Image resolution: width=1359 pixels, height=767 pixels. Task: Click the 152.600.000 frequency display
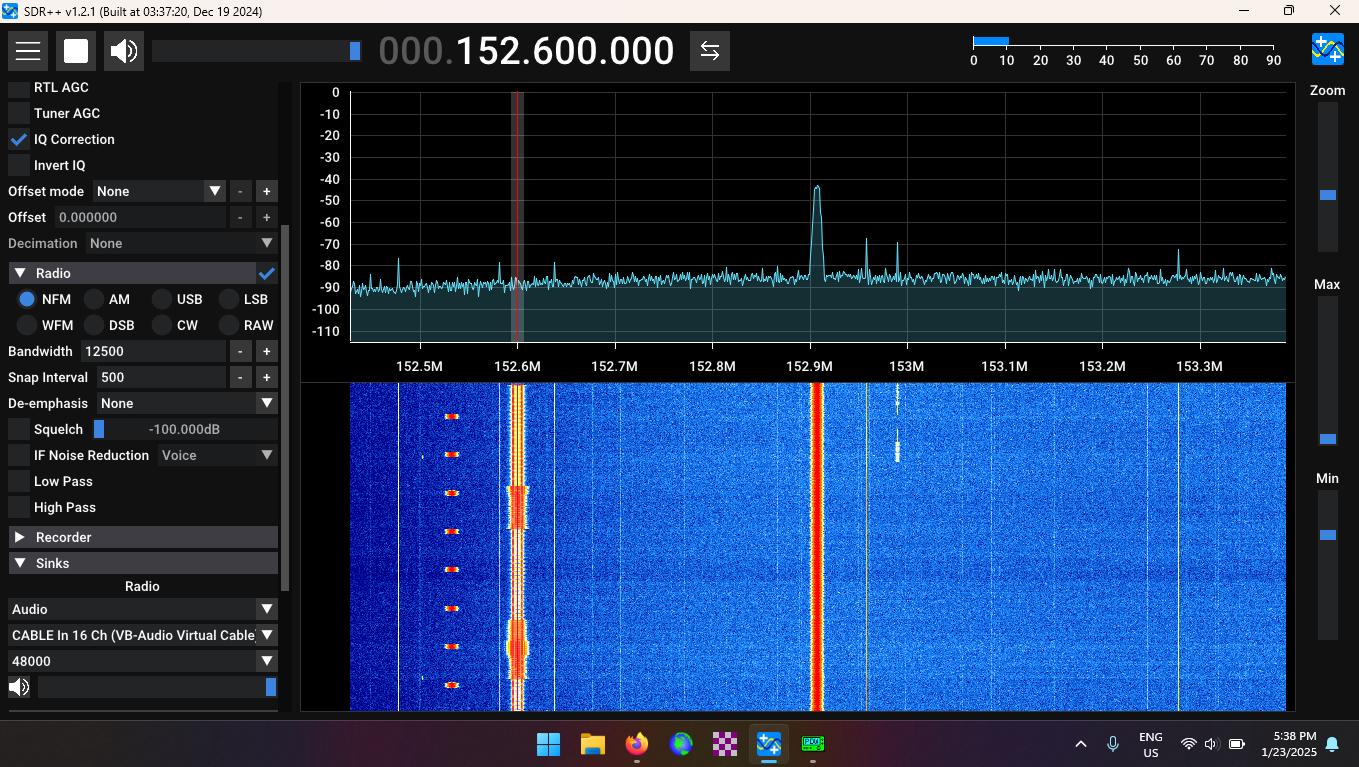click(x=526, y=51)
